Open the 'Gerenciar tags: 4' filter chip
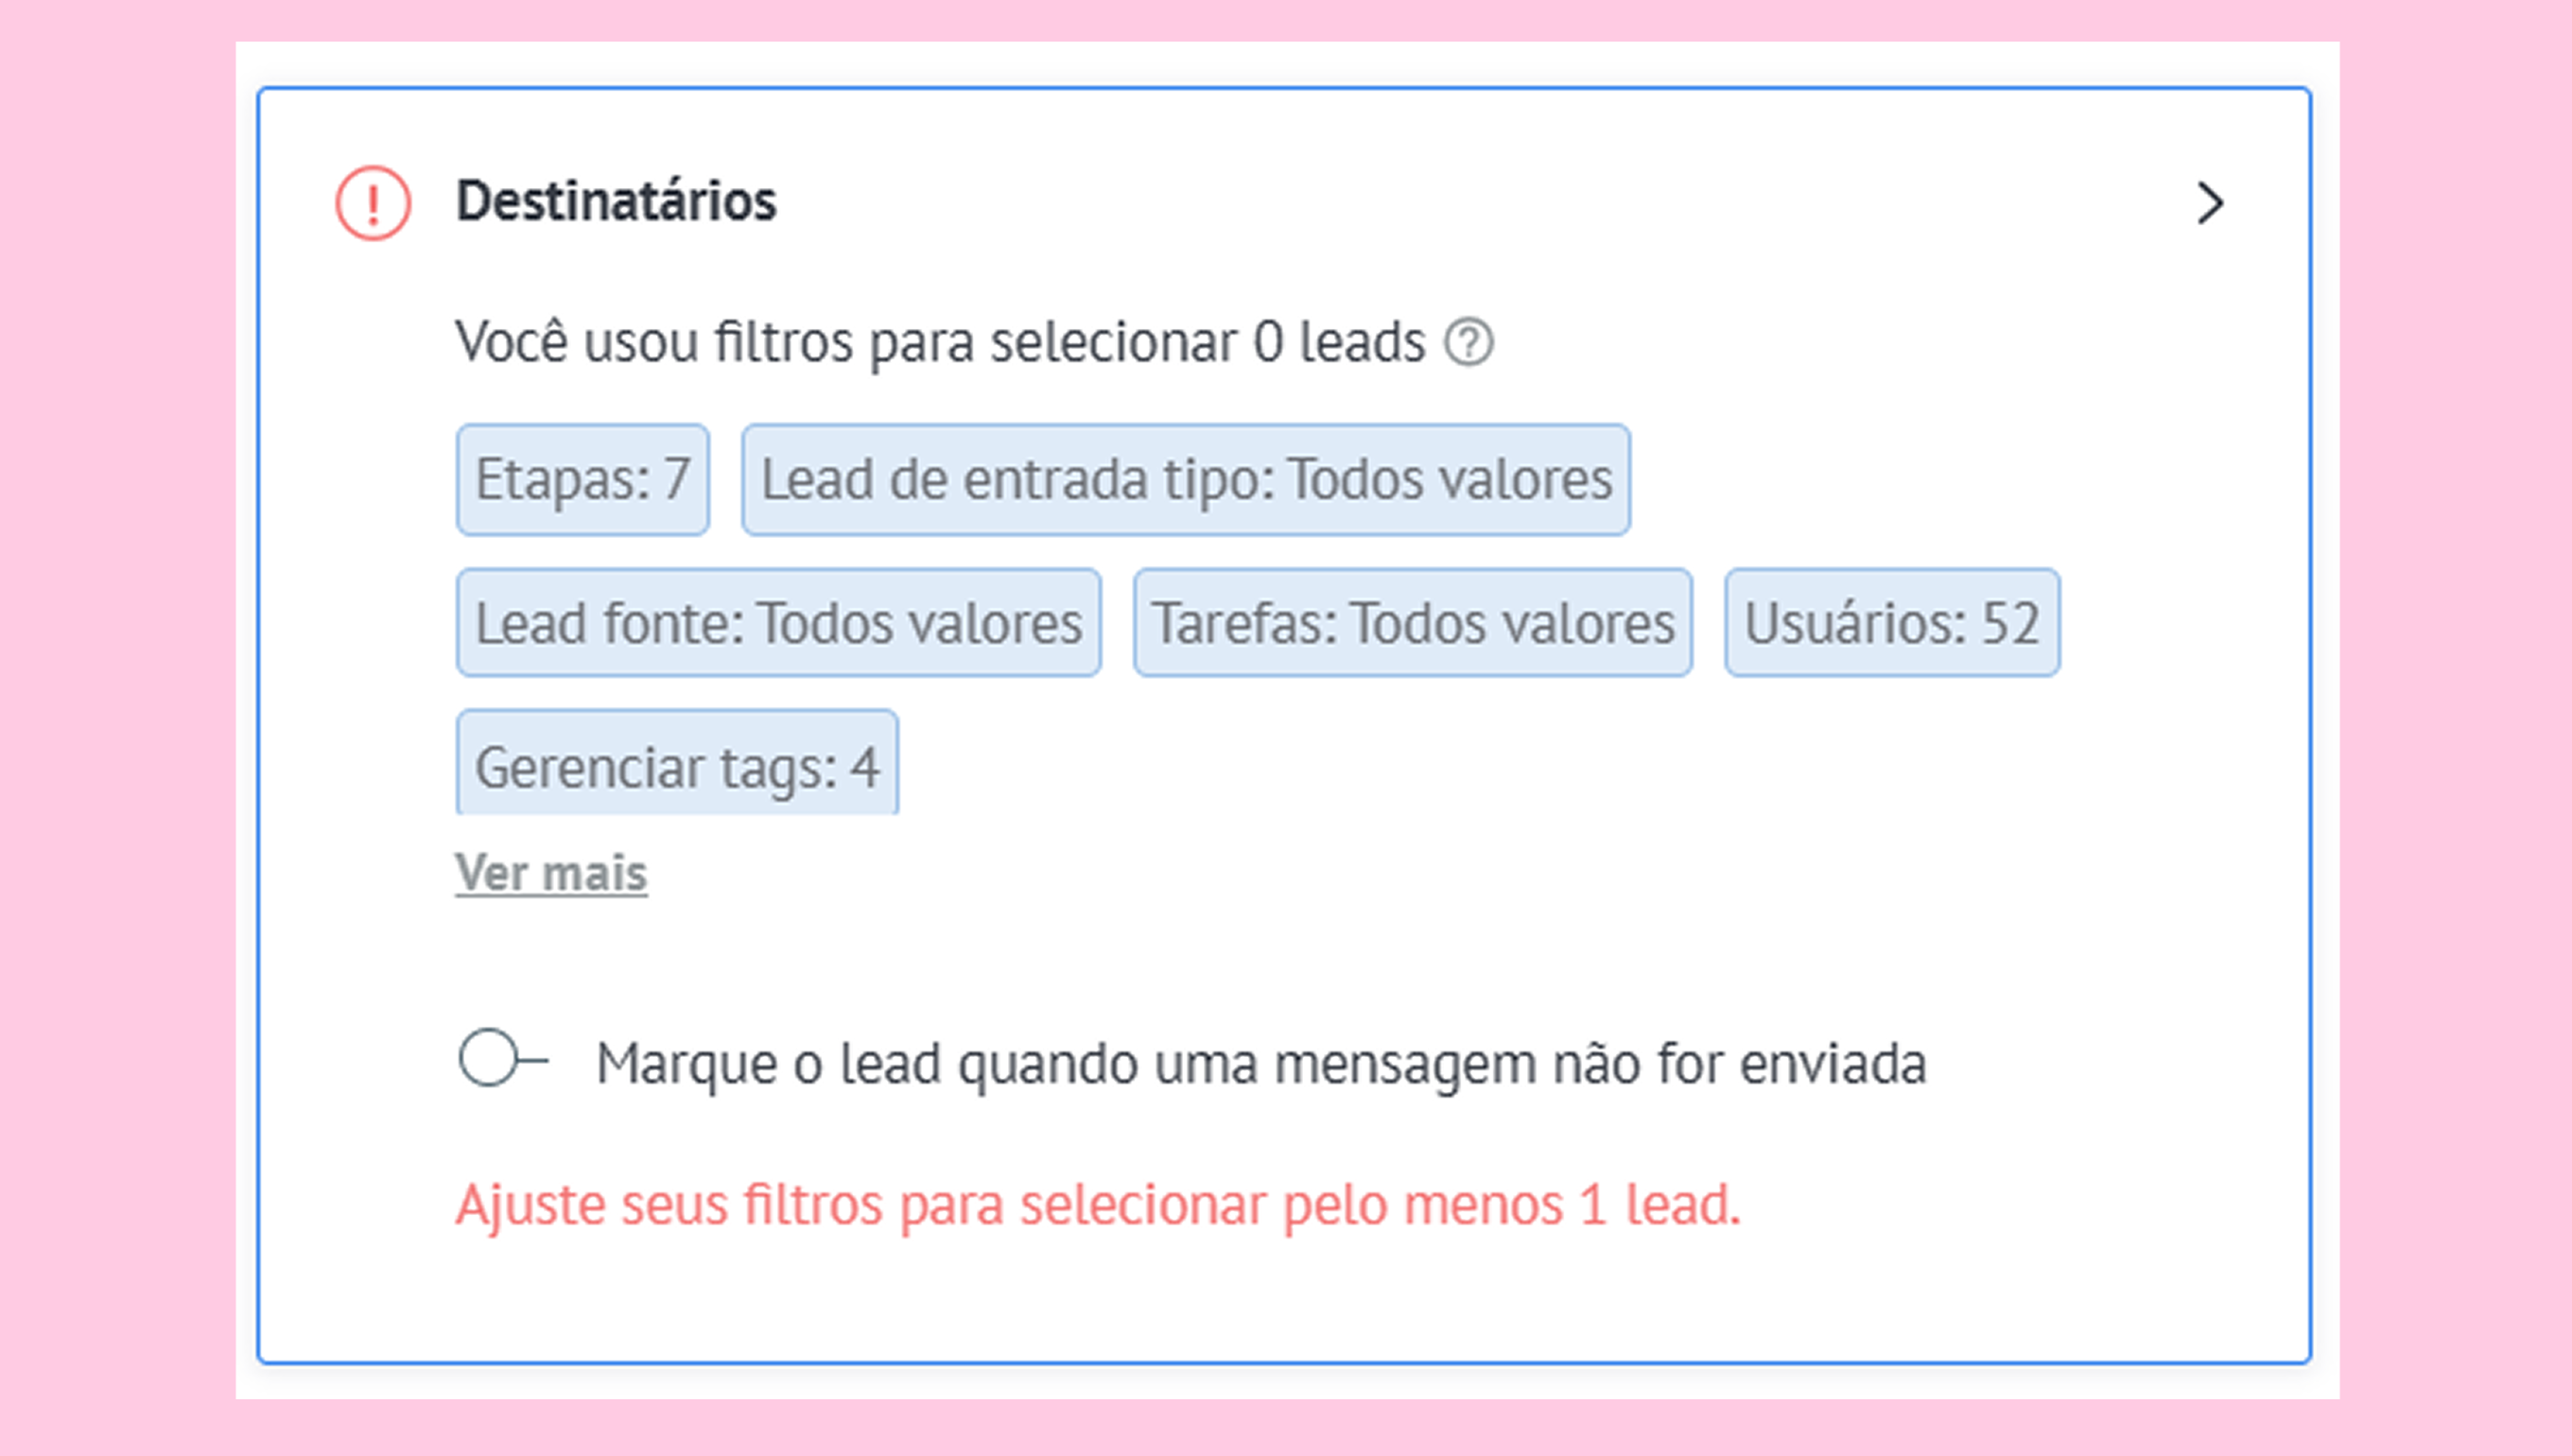Viewport: 2572px width, 1456px height. coord(677,763)
